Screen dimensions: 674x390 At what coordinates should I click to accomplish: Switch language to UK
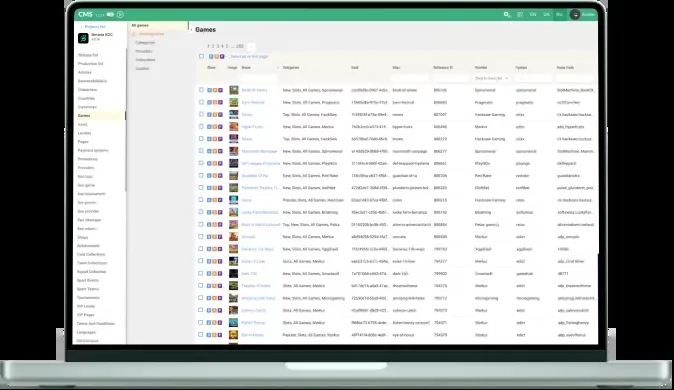coord(546,15)
